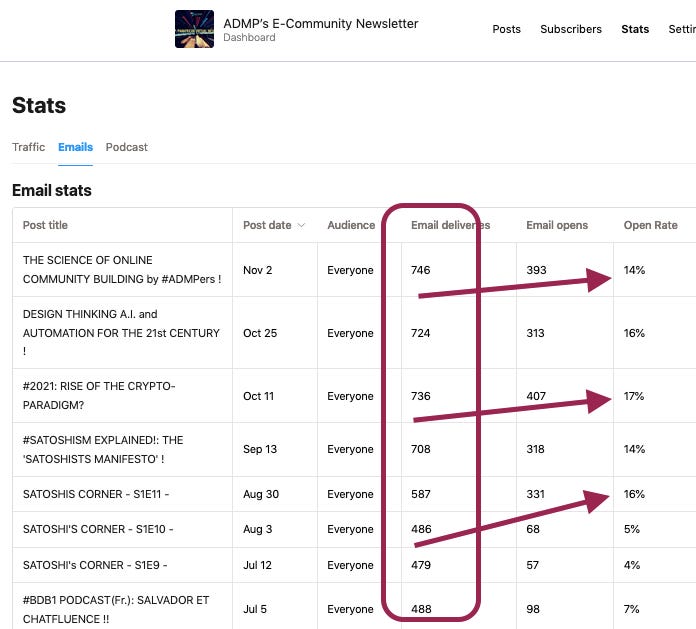Viewport: 696px width, 629px height.
Task: Select the 'Jul 12' post date cell
Action: [x=257, y=565]
